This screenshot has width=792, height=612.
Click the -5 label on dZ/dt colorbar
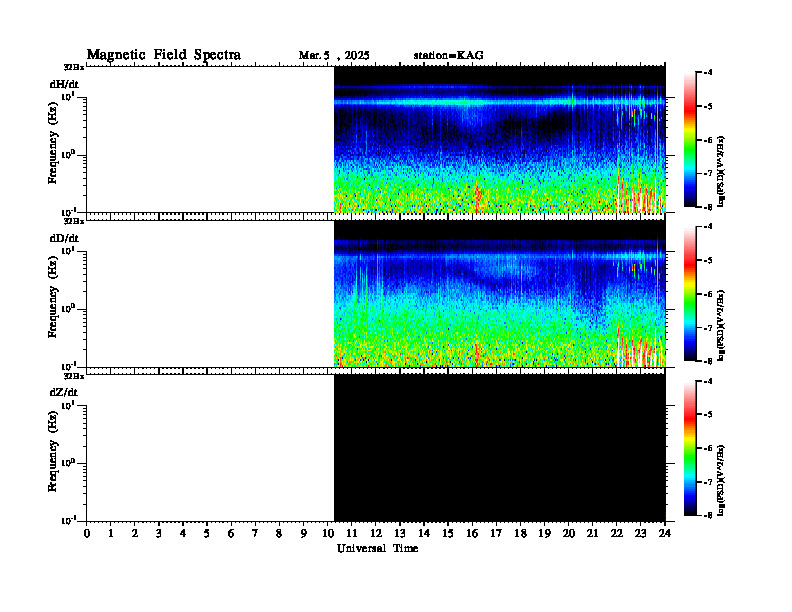(x=707, y=415)
